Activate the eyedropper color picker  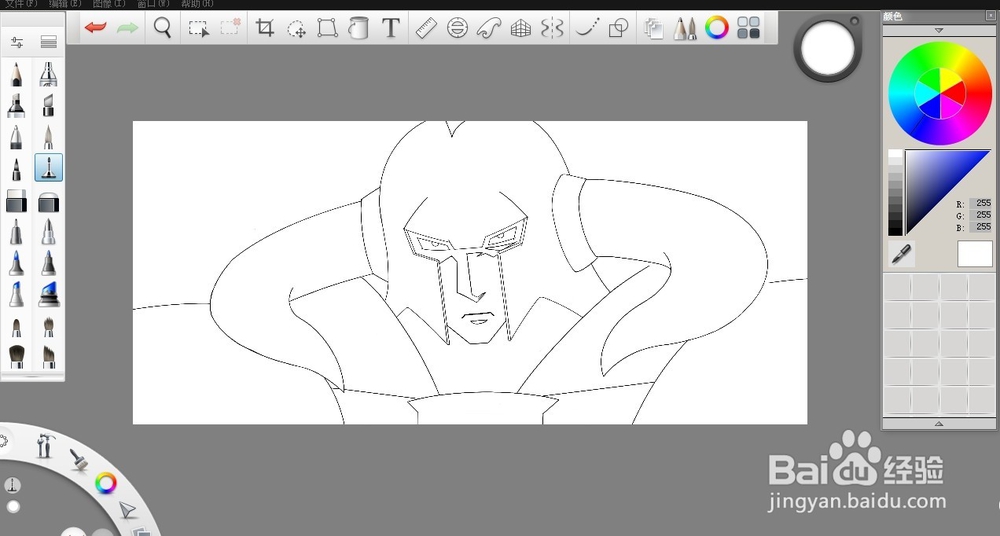(901, 254)
